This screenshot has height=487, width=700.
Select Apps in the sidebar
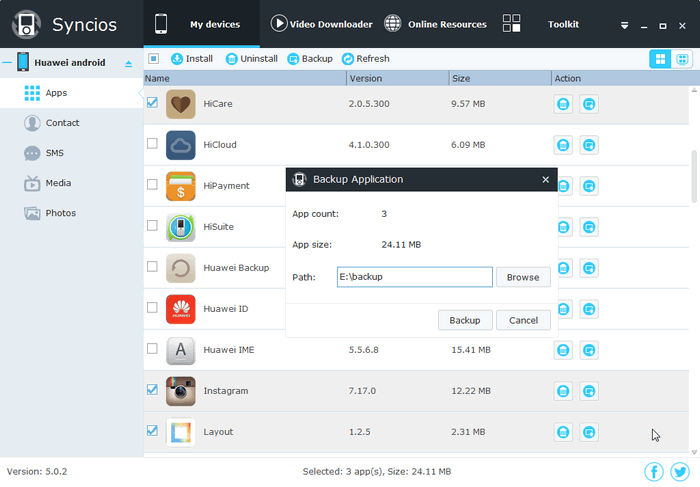(71, 93)
